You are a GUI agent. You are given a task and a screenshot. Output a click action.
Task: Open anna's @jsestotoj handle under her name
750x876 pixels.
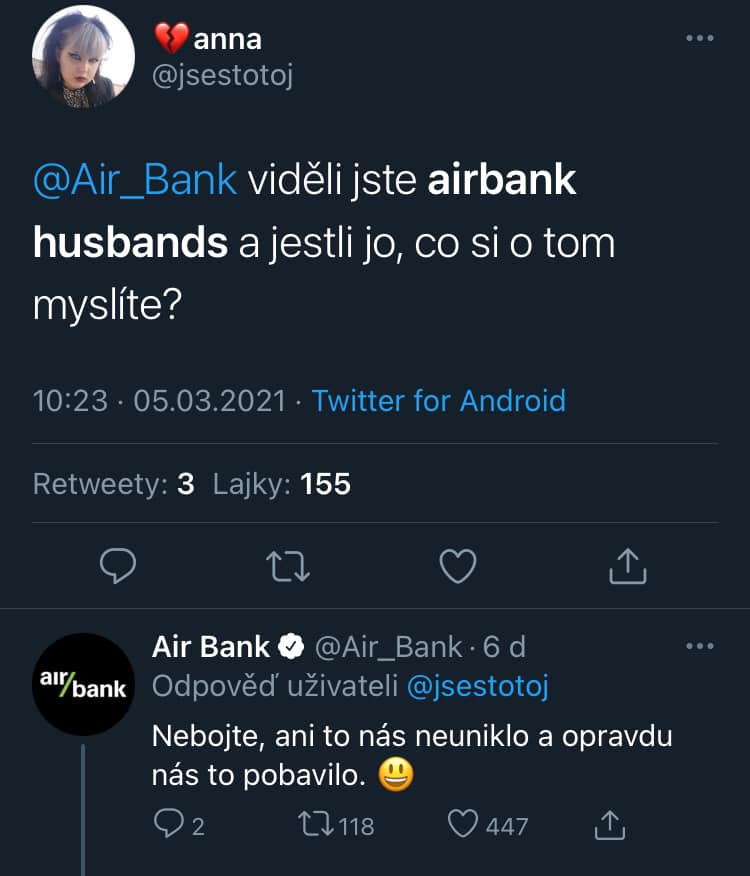(x=222, y=76)
